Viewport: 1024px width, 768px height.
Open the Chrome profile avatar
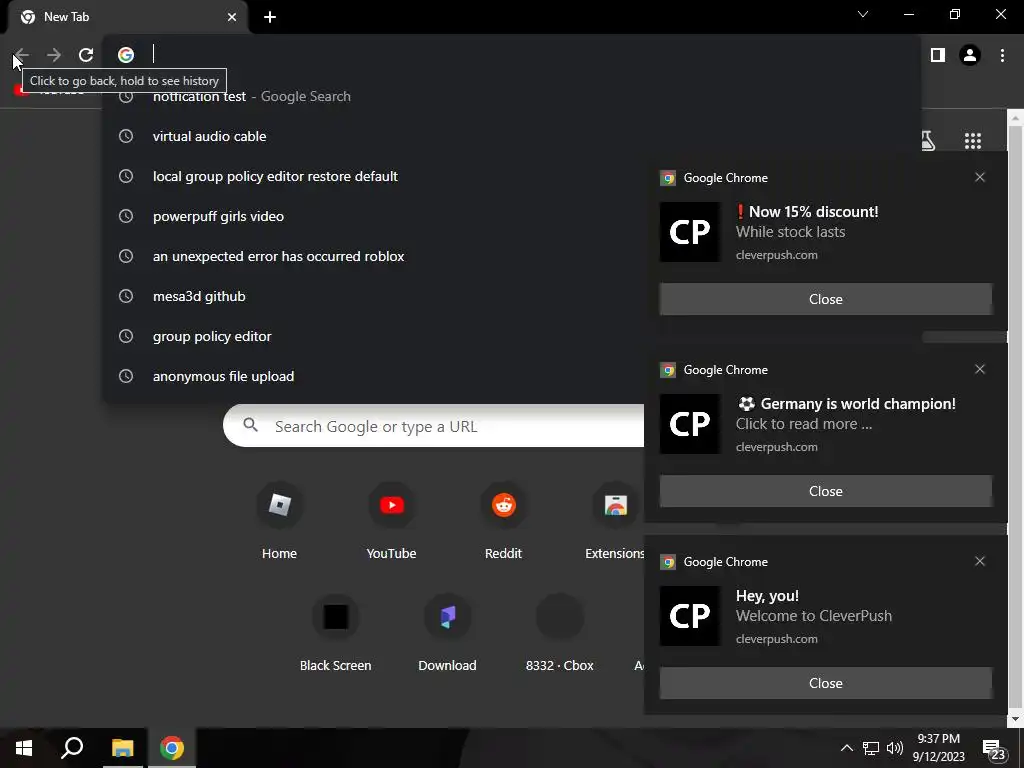[x=970, y=55]
